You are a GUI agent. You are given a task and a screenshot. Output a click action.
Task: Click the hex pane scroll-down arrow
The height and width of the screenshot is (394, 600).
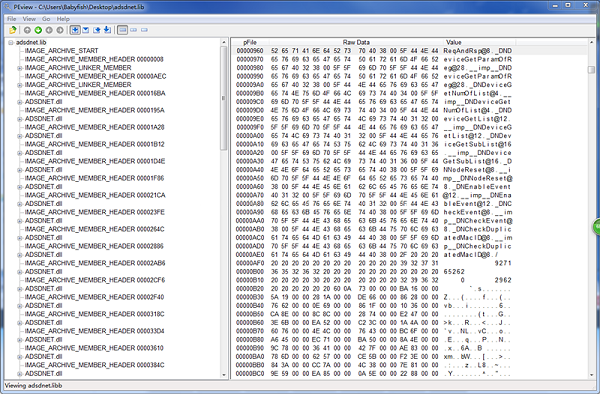(592, 375)
